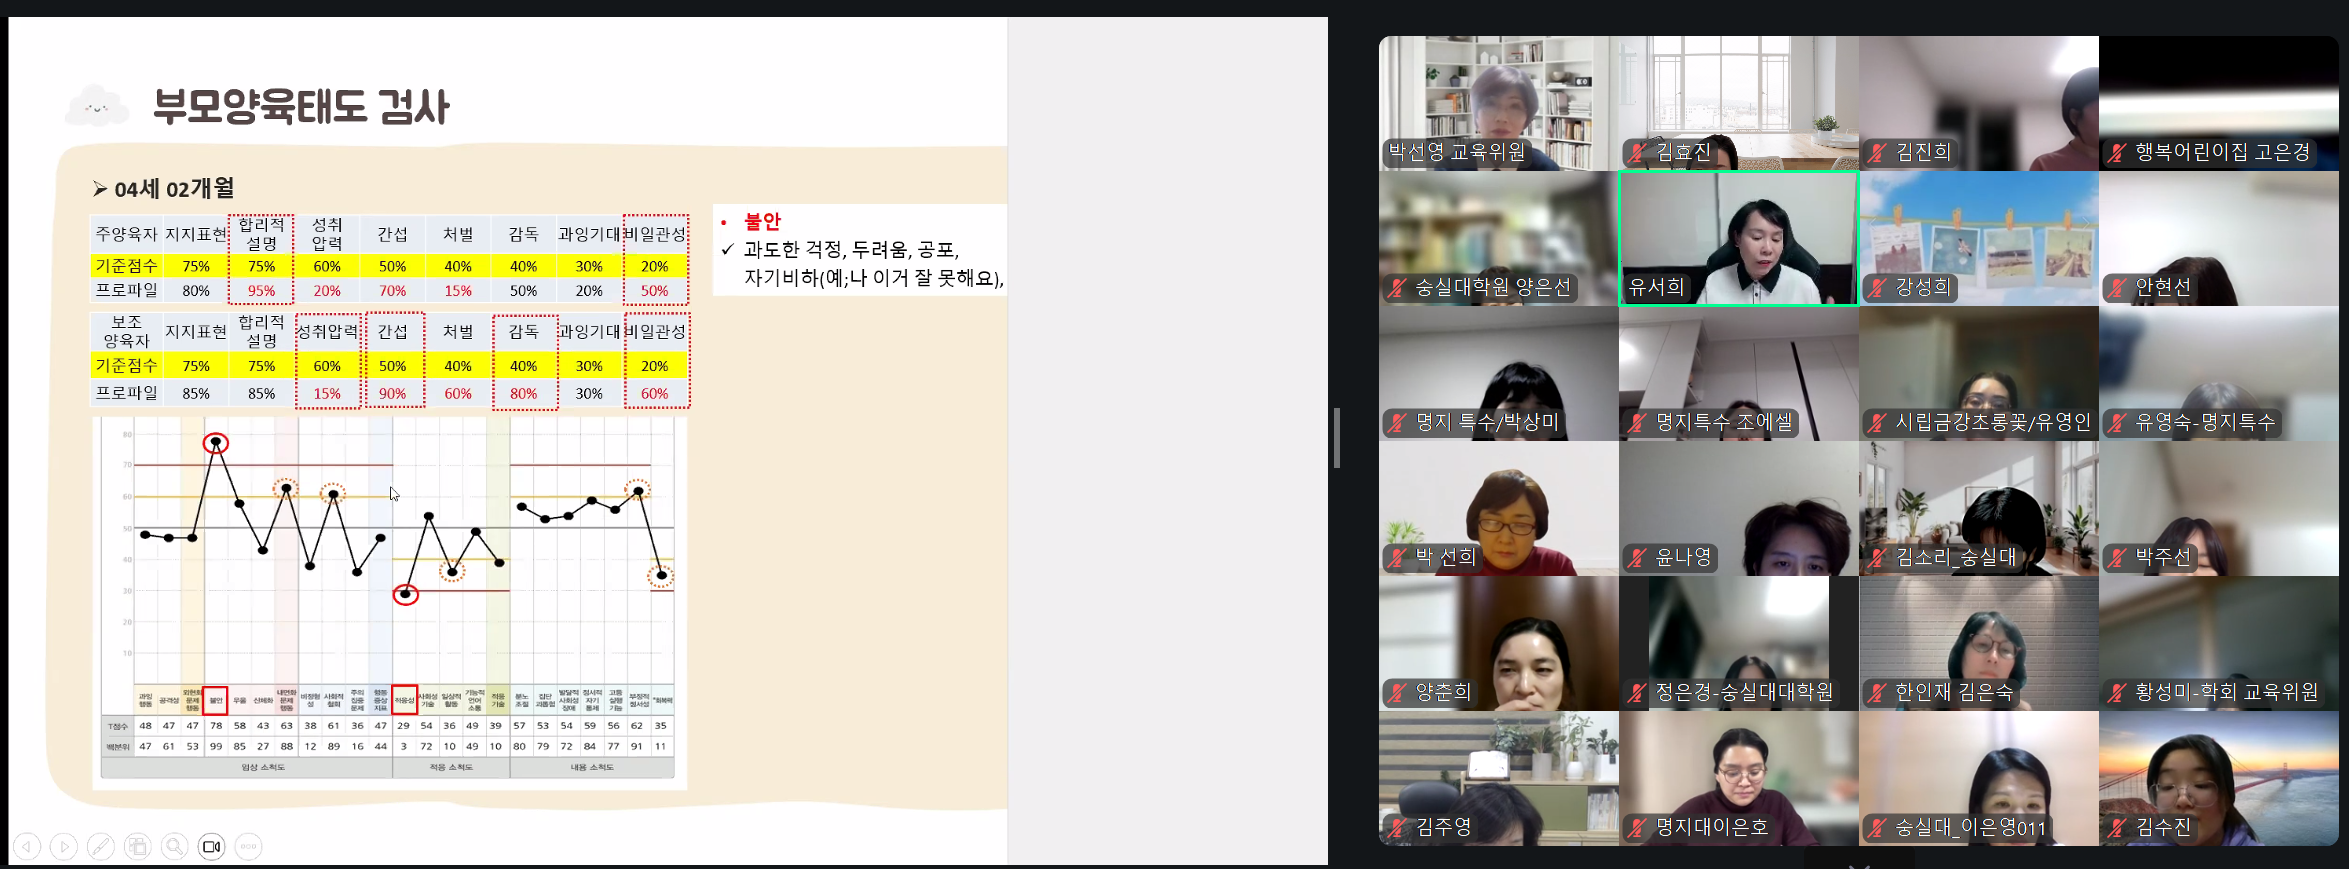Click the muted mic icon beside 행복어린이집 고은경
This screenshot has height=869, width=2349.
2117,153
